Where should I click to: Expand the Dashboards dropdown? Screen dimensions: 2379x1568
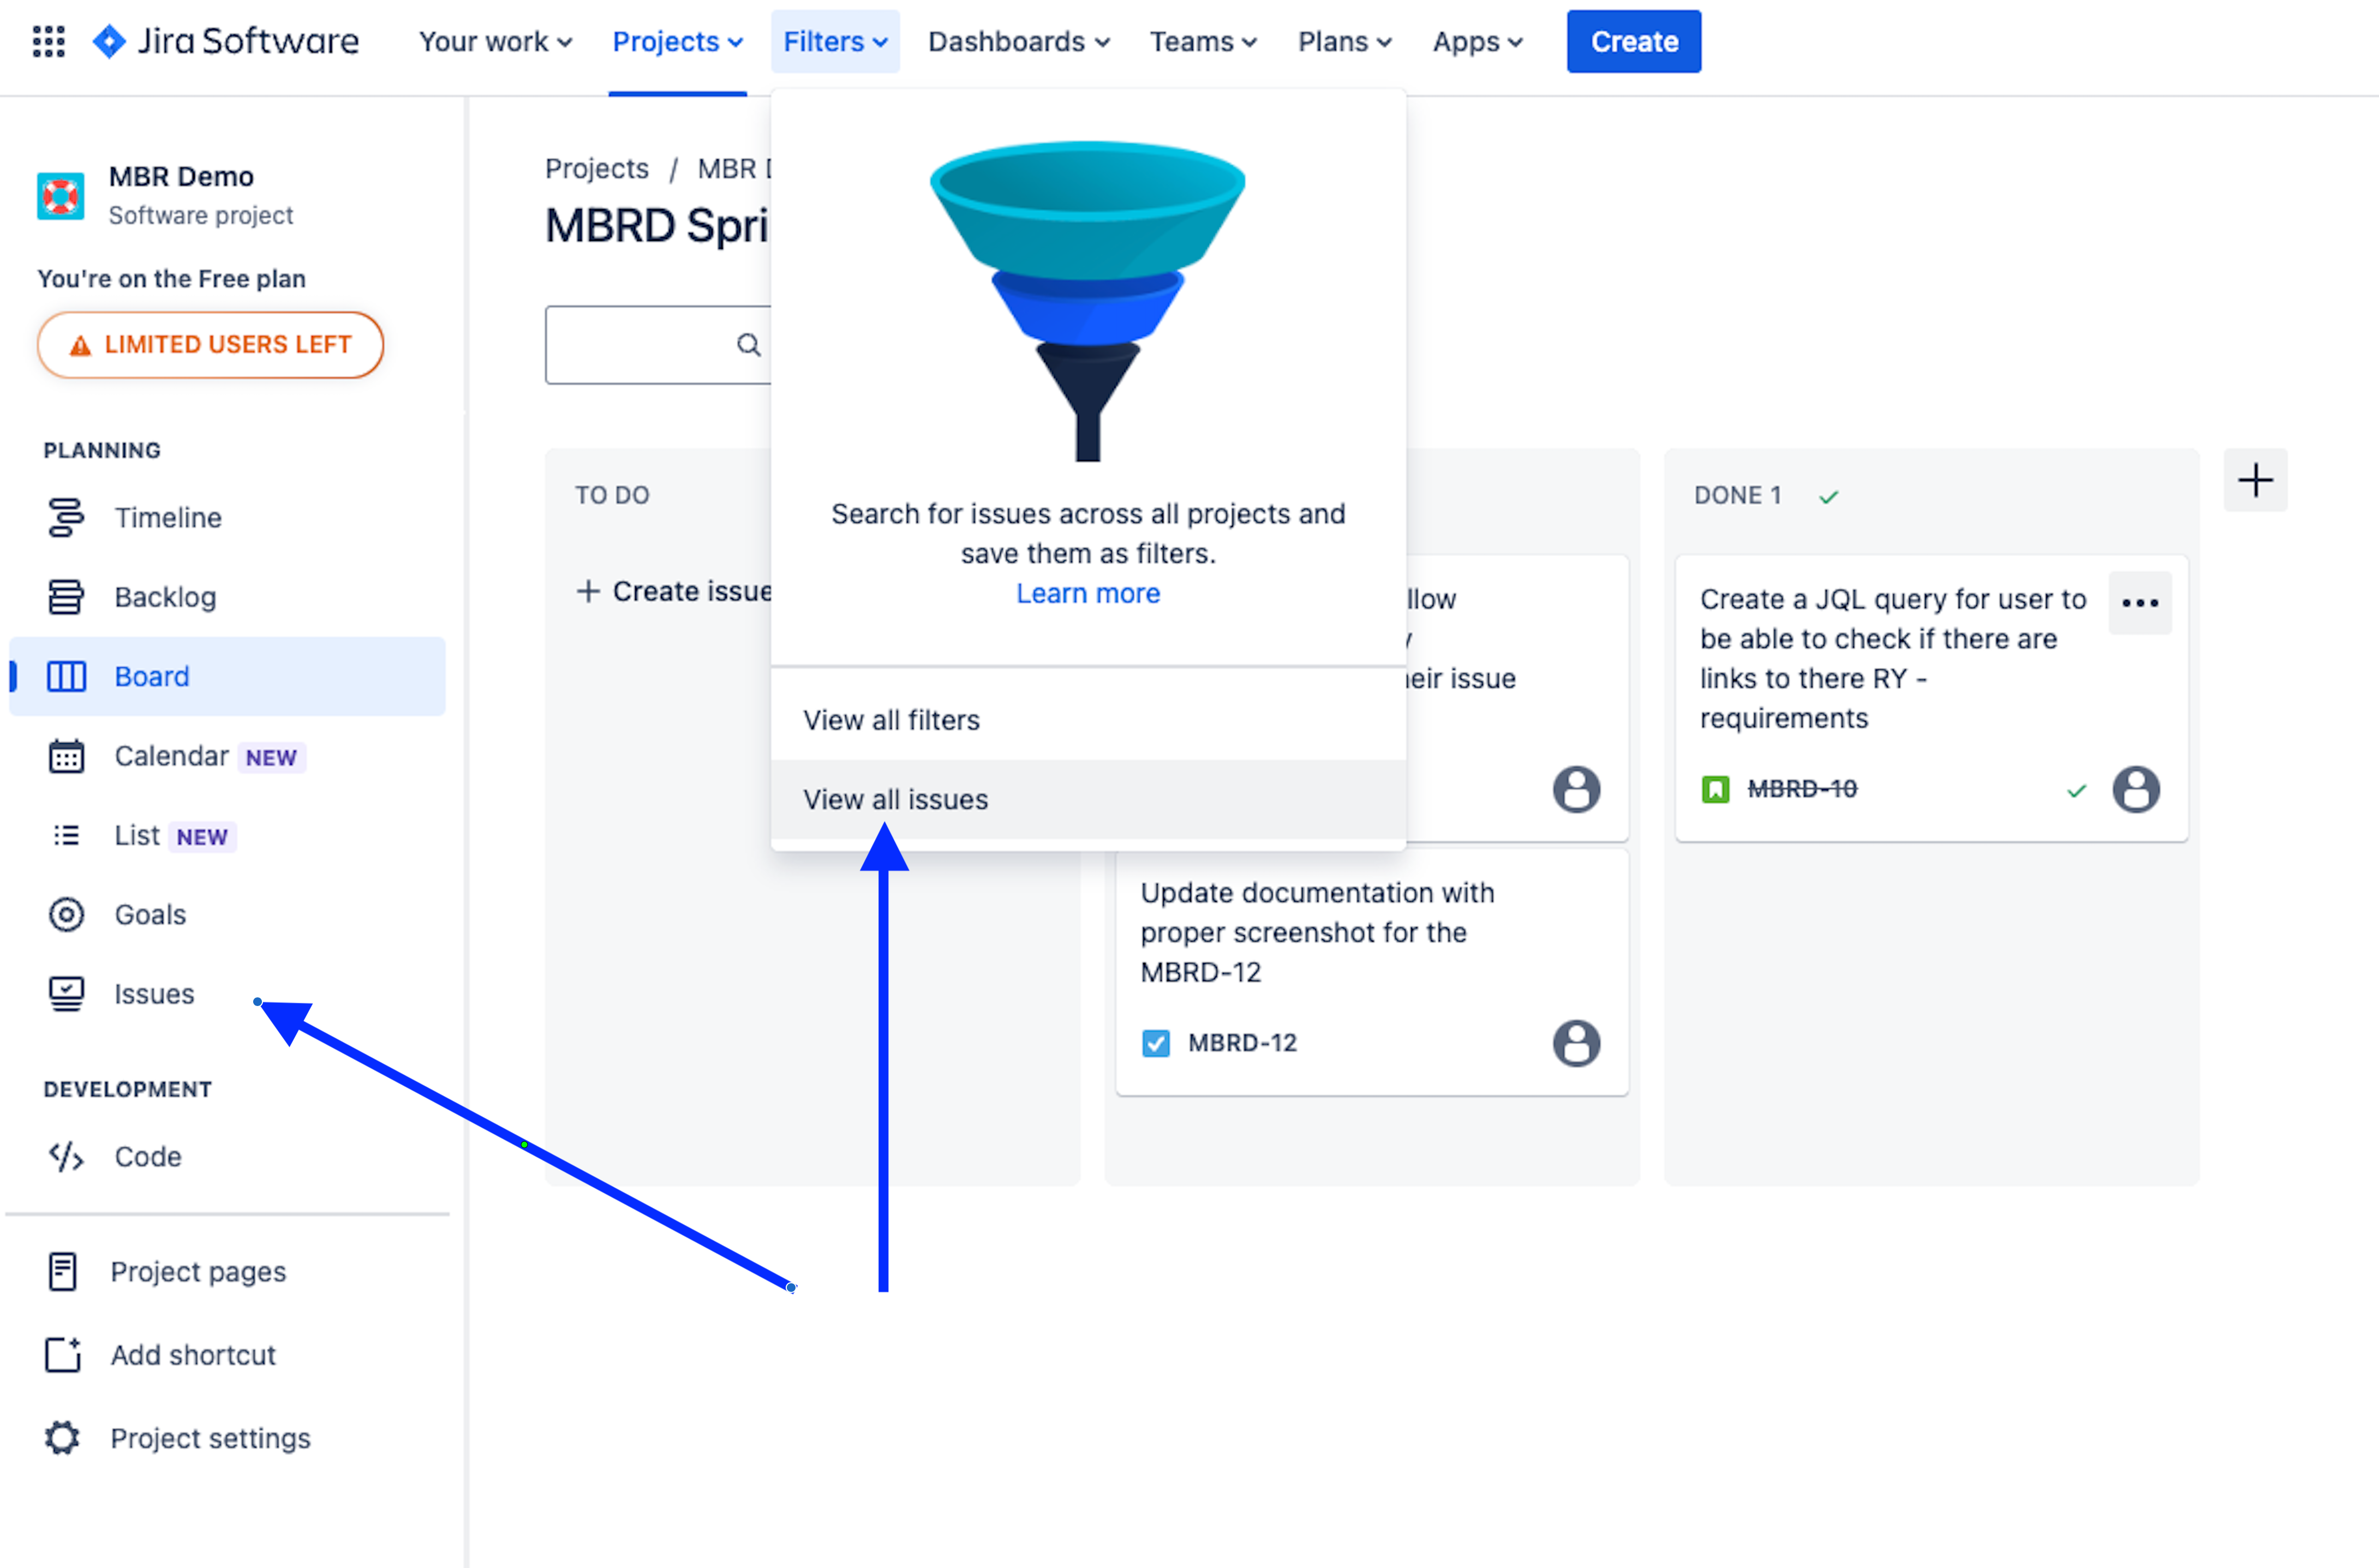coord(1018,42)
